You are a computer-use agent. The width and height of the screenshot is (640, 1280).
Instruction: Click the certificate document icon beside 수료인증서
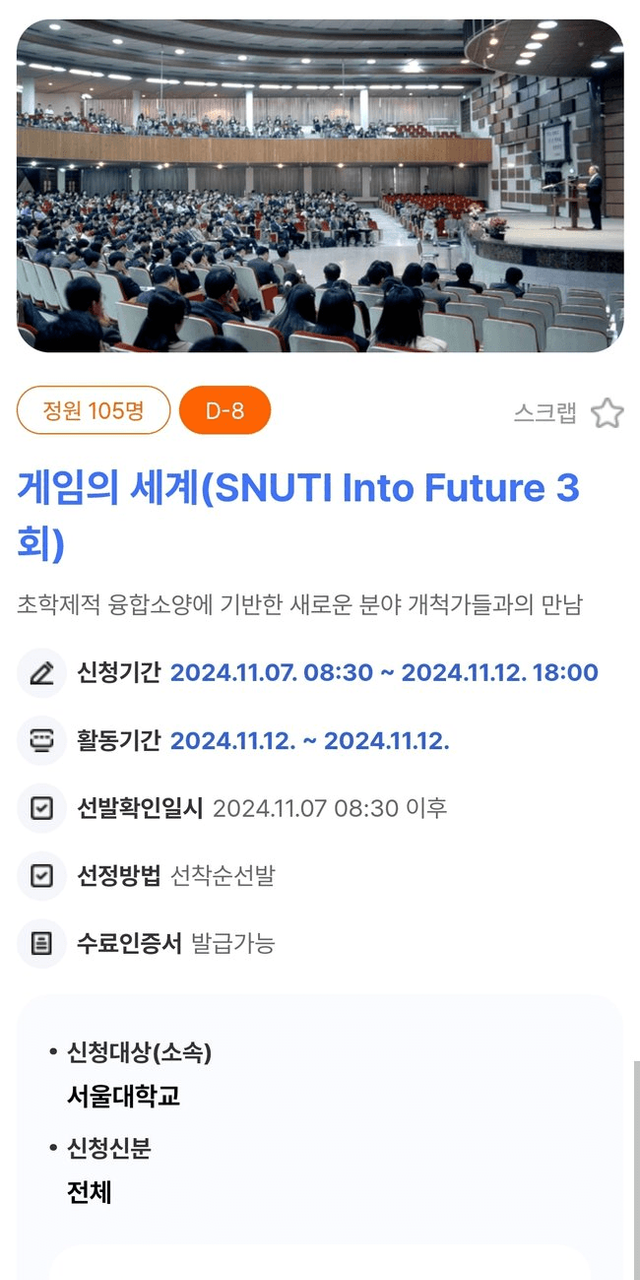click(x=42, y=943)
